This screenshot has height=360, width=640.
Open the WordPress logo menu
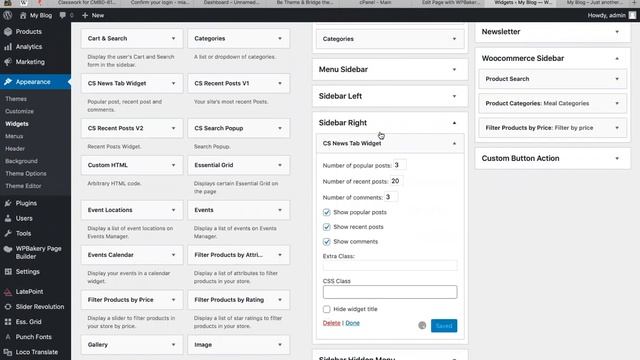(7, 16)
